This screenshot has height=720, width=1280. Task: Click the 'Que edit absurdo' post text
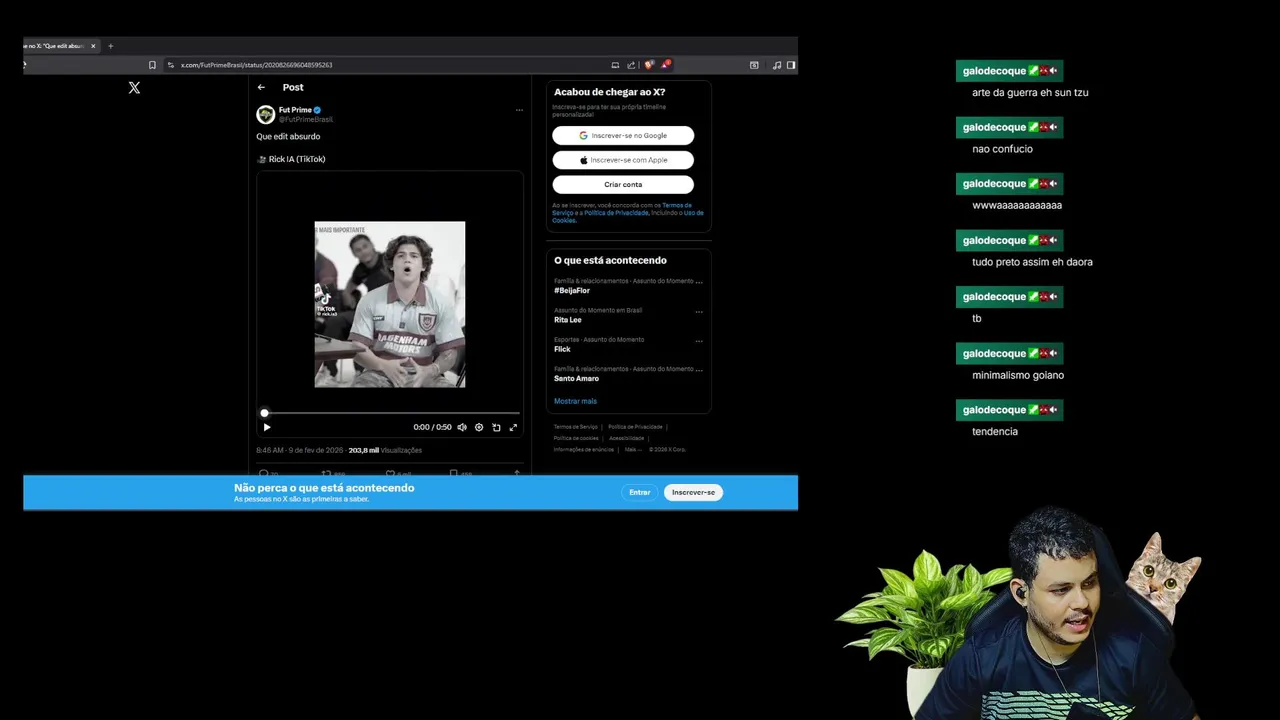coord(288,136)
